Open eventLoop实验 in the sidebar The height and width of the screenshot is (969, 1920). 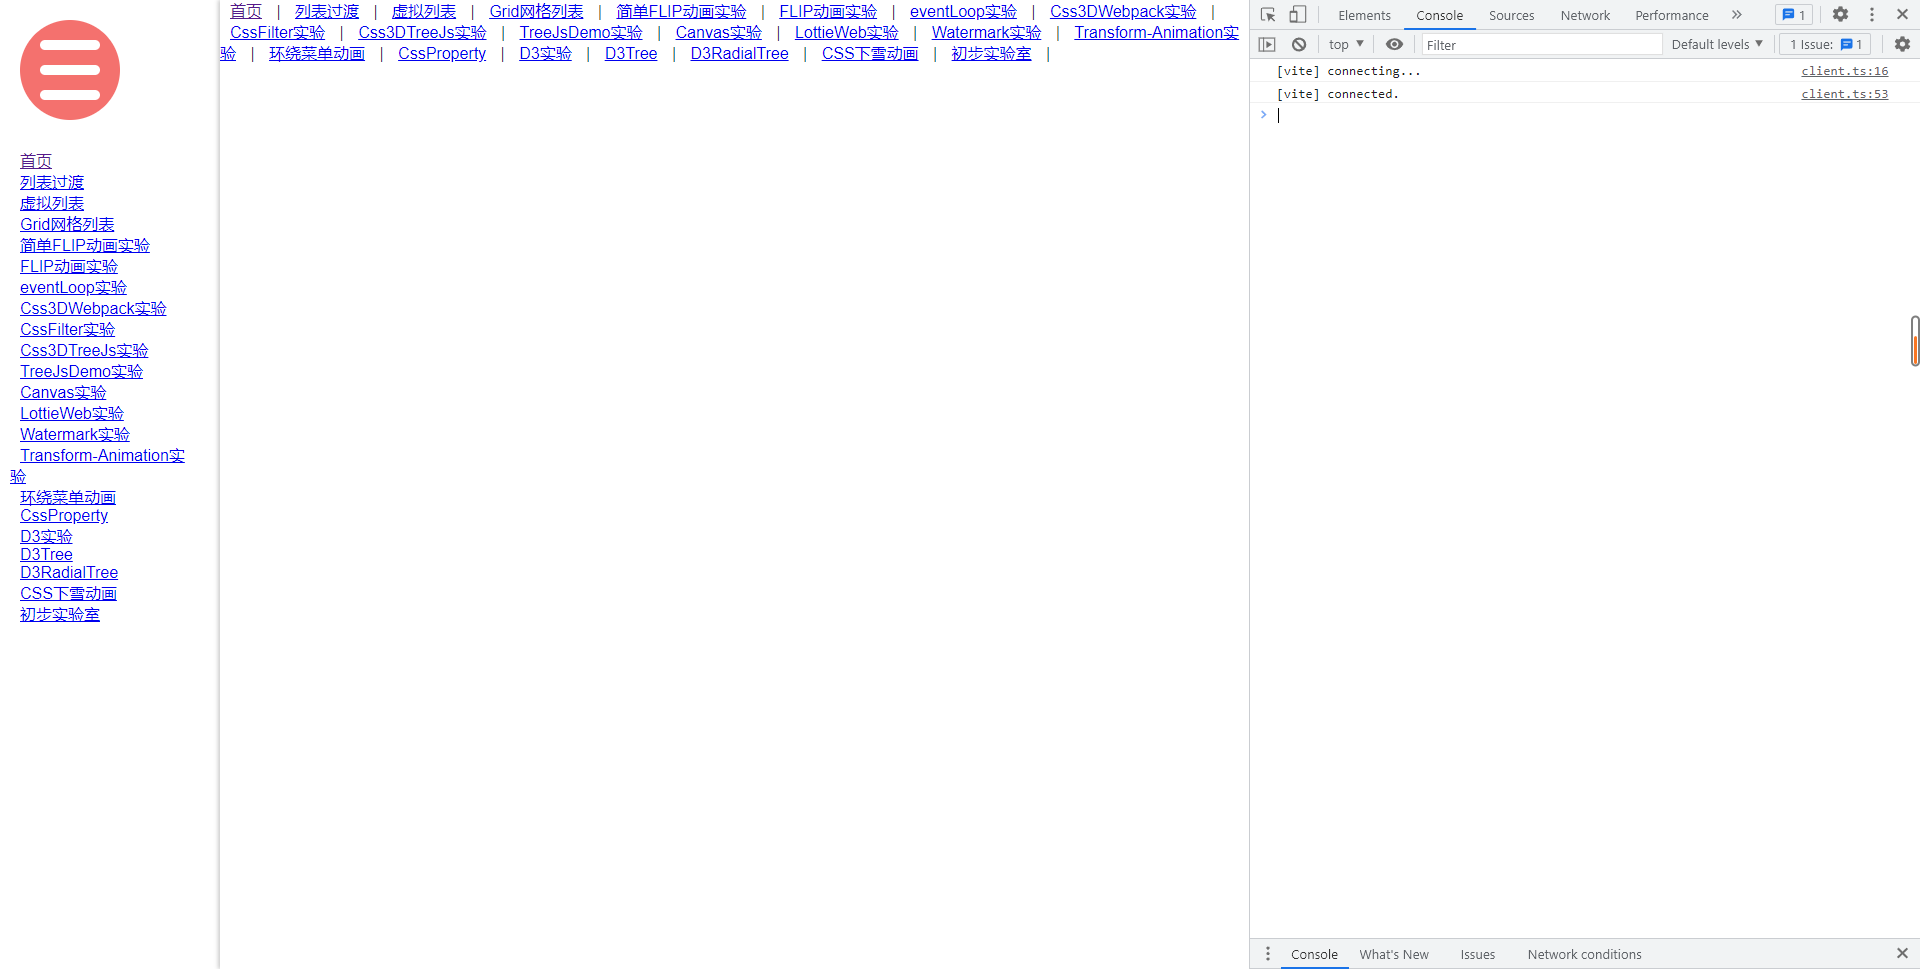[73, 287]
